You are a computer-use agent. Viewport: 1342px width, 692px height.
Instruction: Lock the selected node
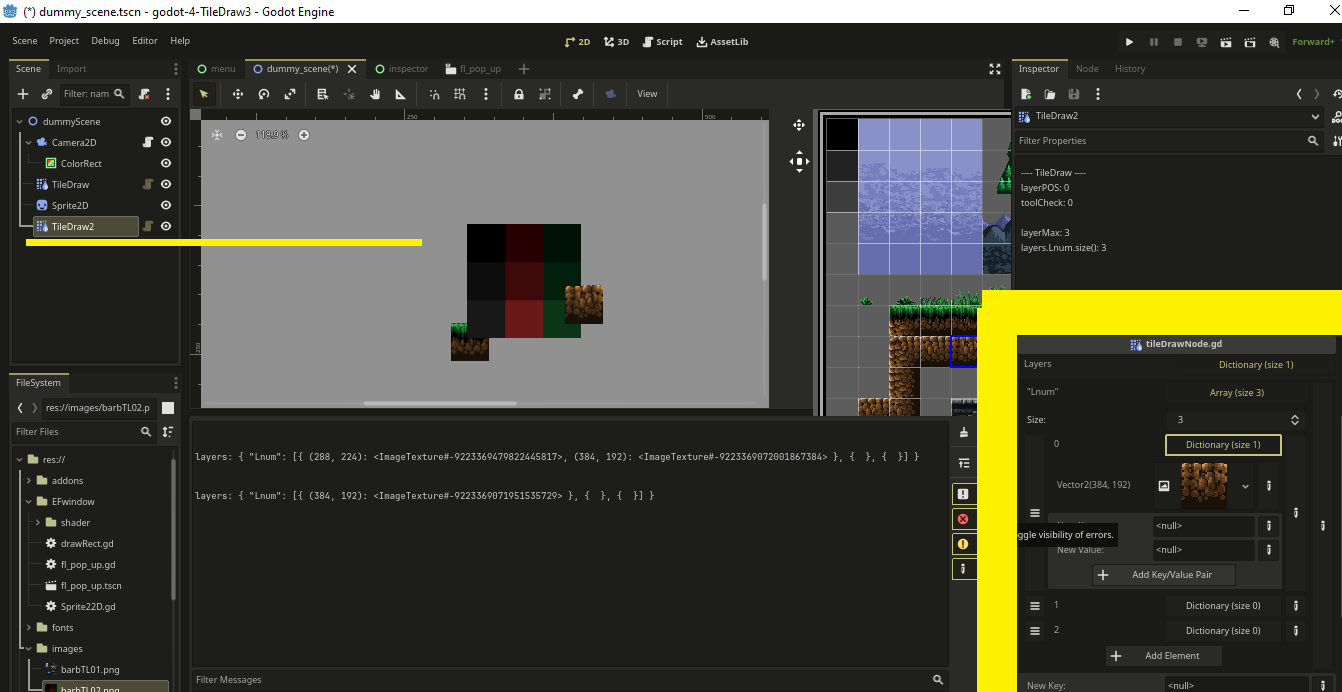pos(519,94)
